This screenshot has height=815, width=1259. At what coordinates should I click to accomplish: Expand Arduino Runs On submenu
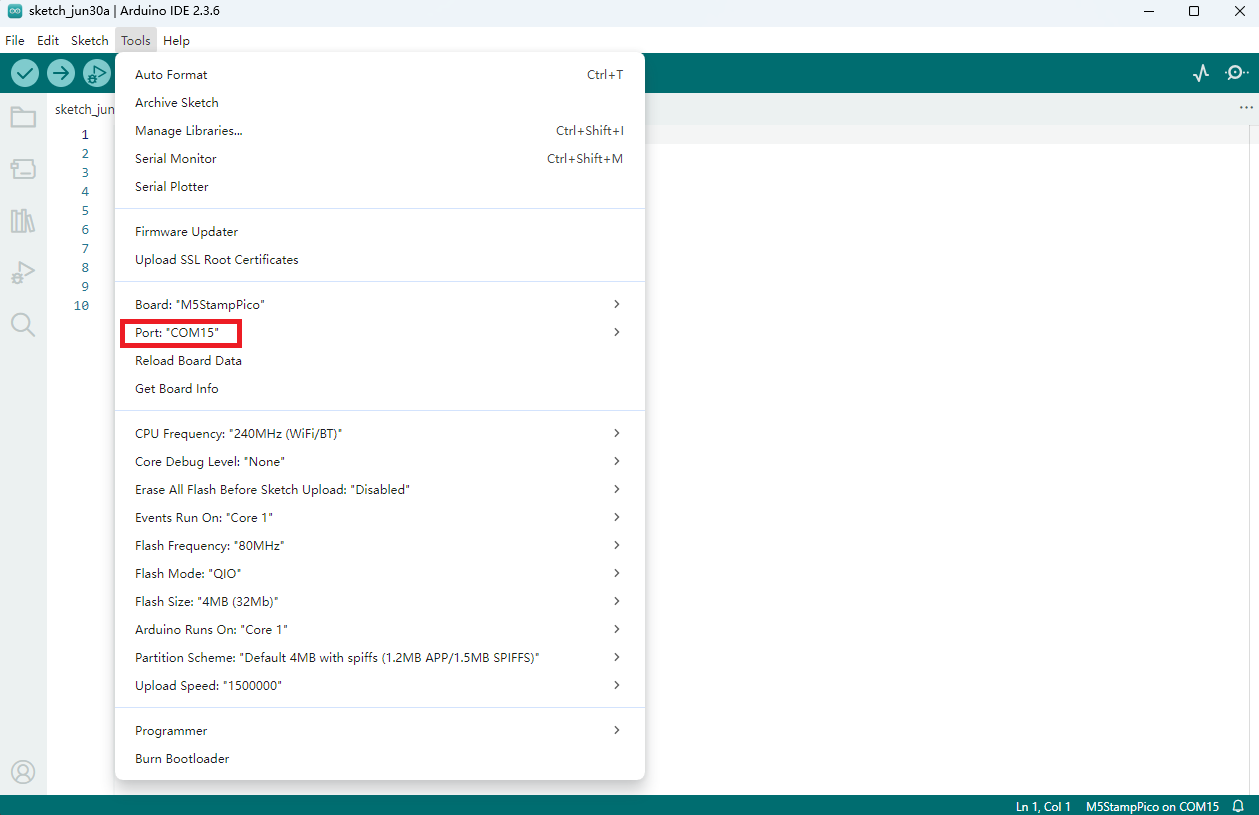point(380,629)
